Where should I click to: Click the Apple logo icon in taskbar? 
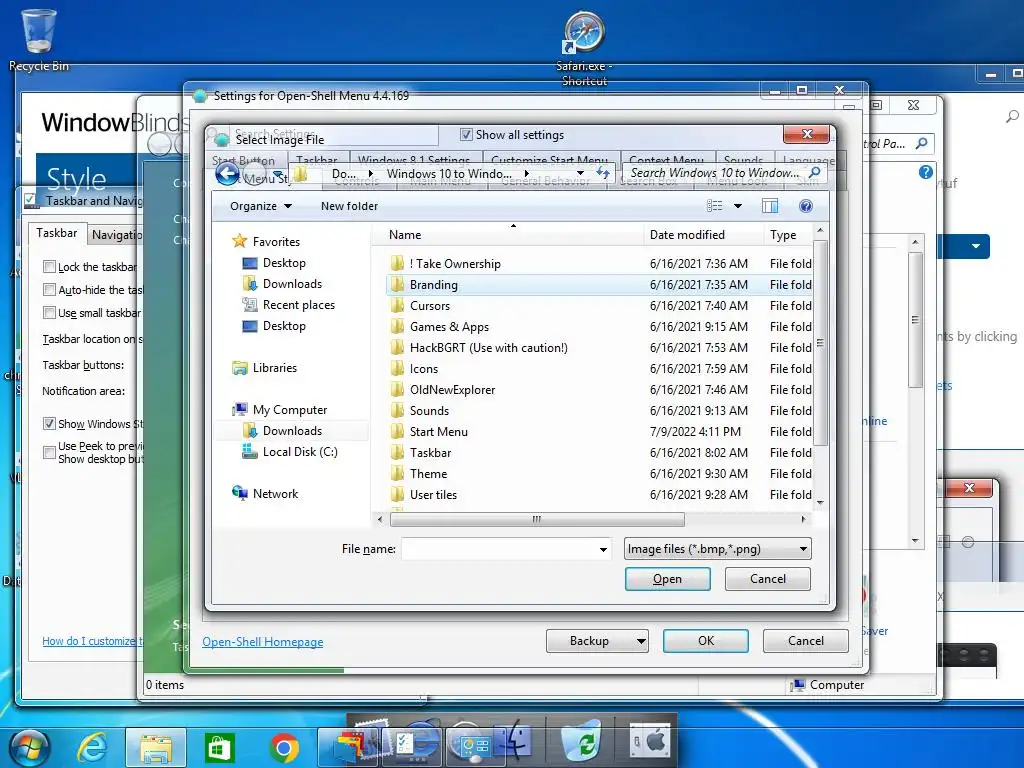650,742
